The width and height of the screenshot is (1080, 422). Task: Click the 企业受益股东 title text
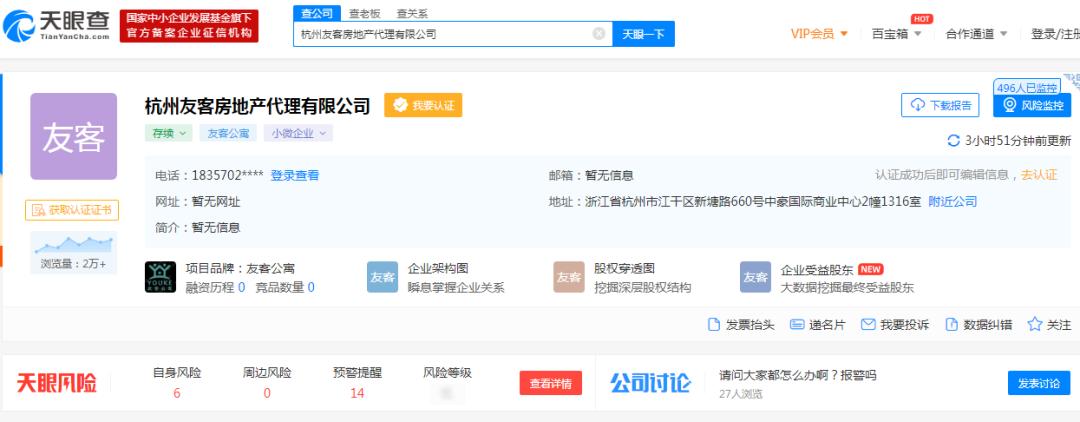817,269
